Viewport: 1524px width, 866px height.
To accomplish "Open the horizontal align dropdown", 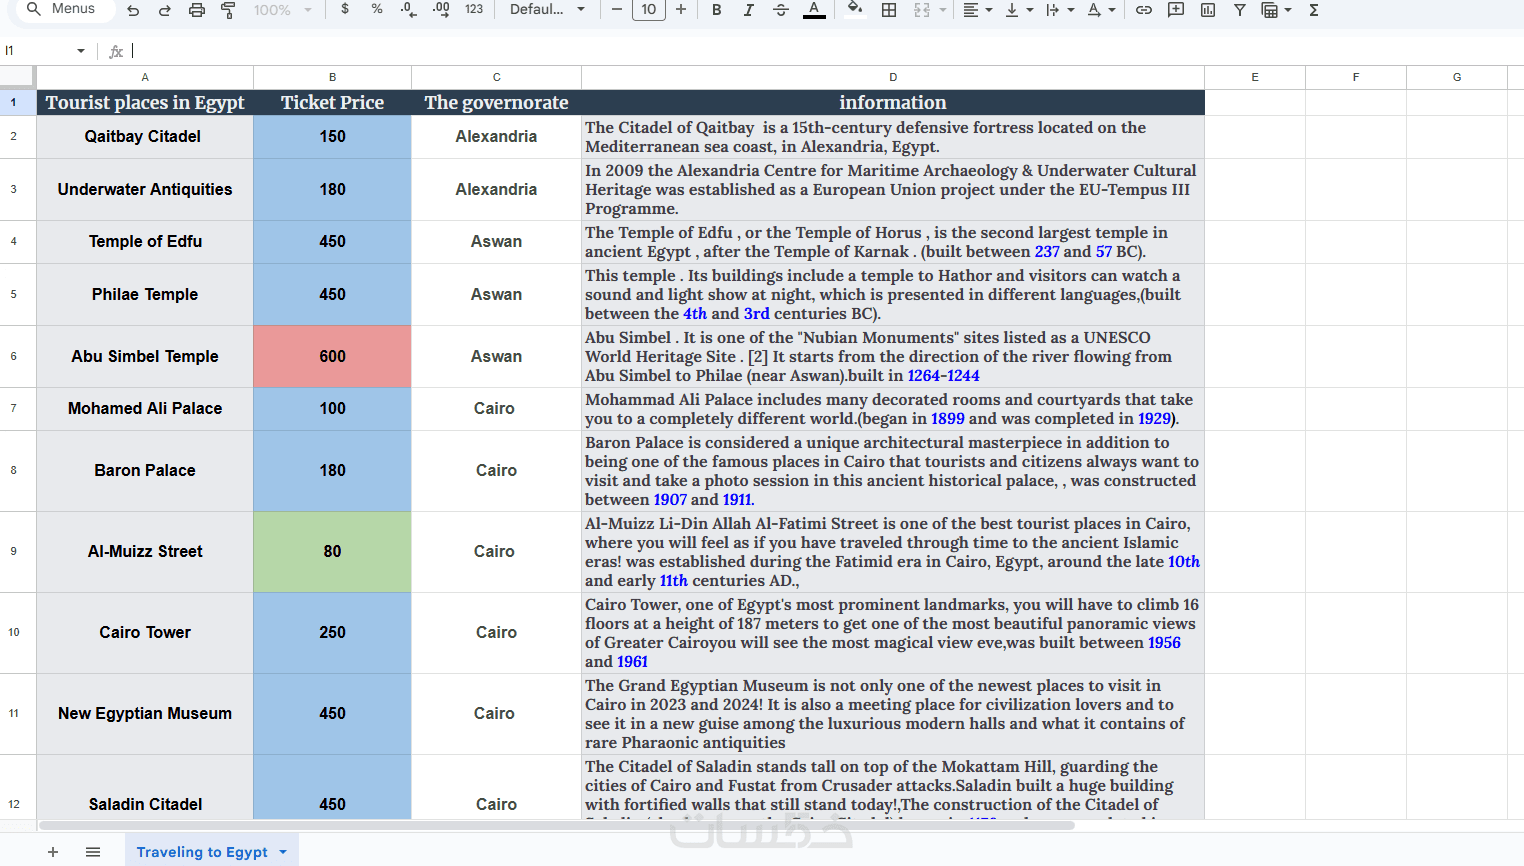I will pyautogui.click(x=977, y=9).
